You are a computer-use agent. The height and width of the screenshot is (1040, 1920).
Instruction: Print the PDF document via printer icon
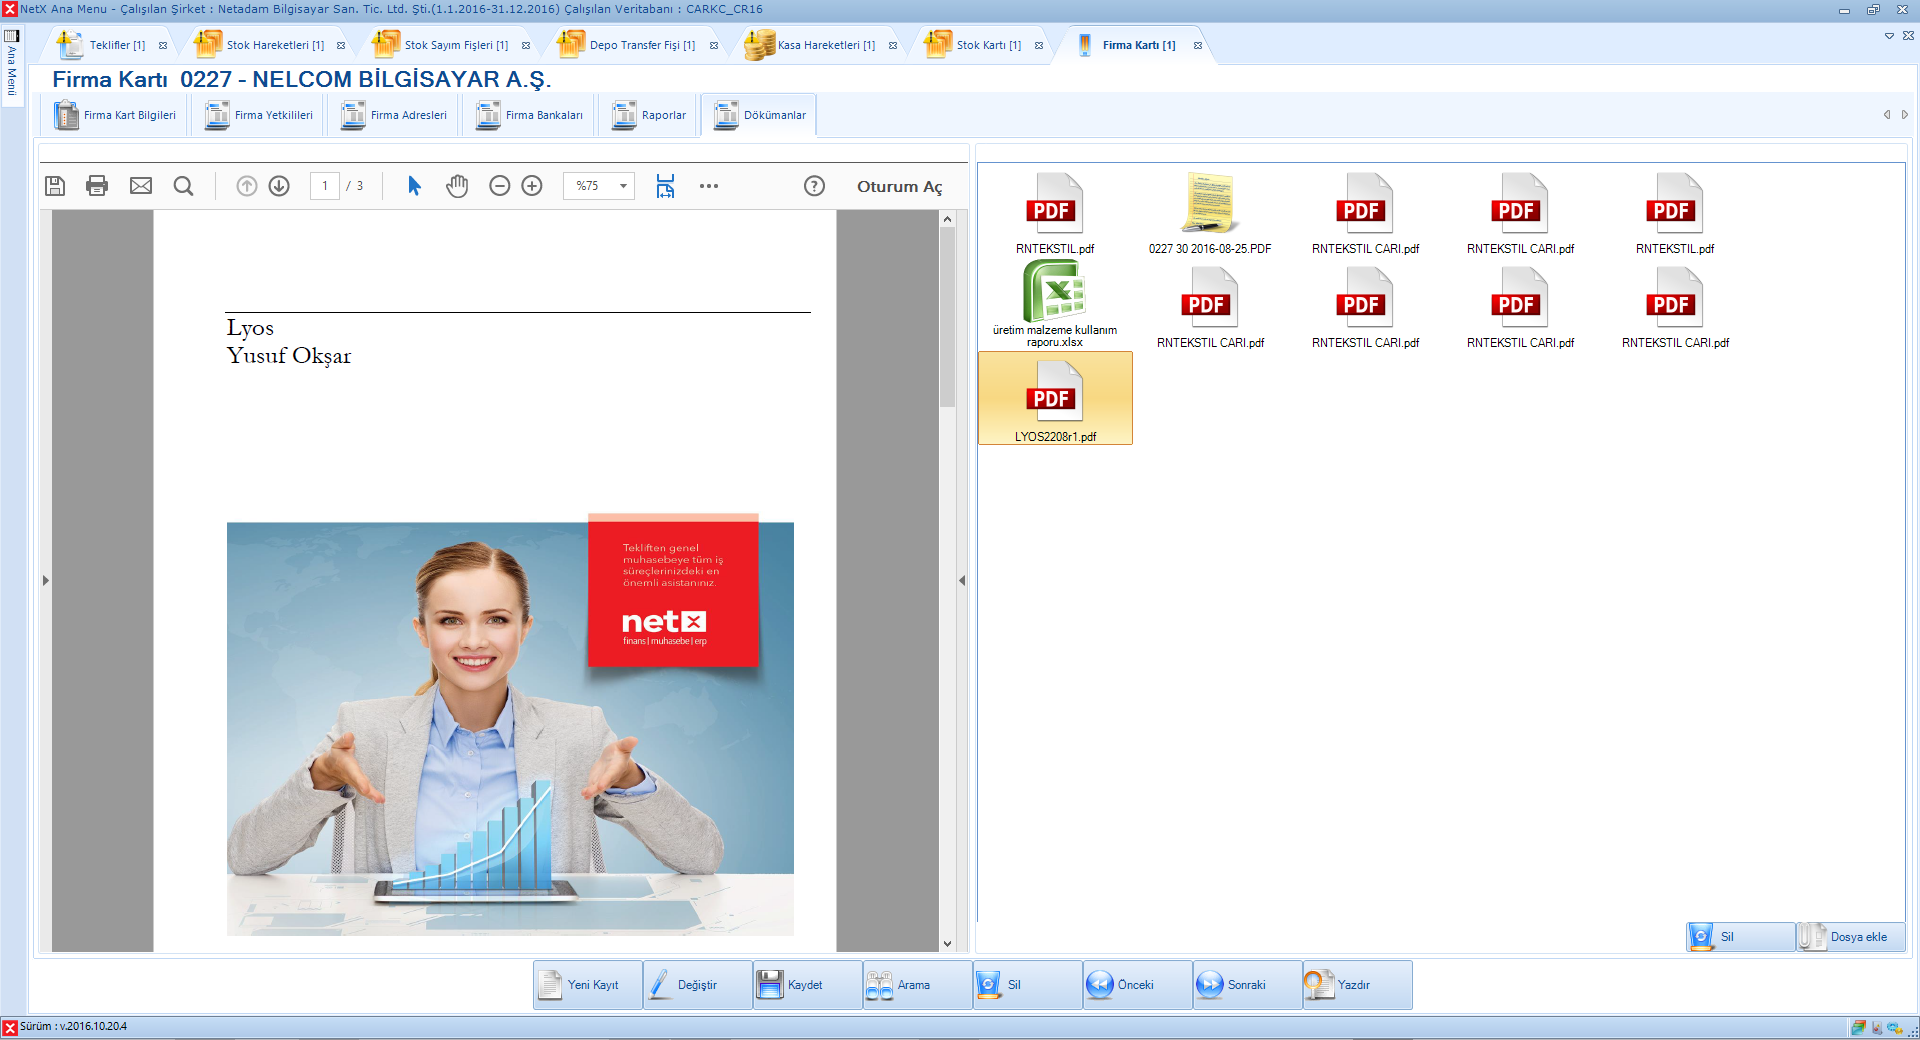(x=97, y=186)
